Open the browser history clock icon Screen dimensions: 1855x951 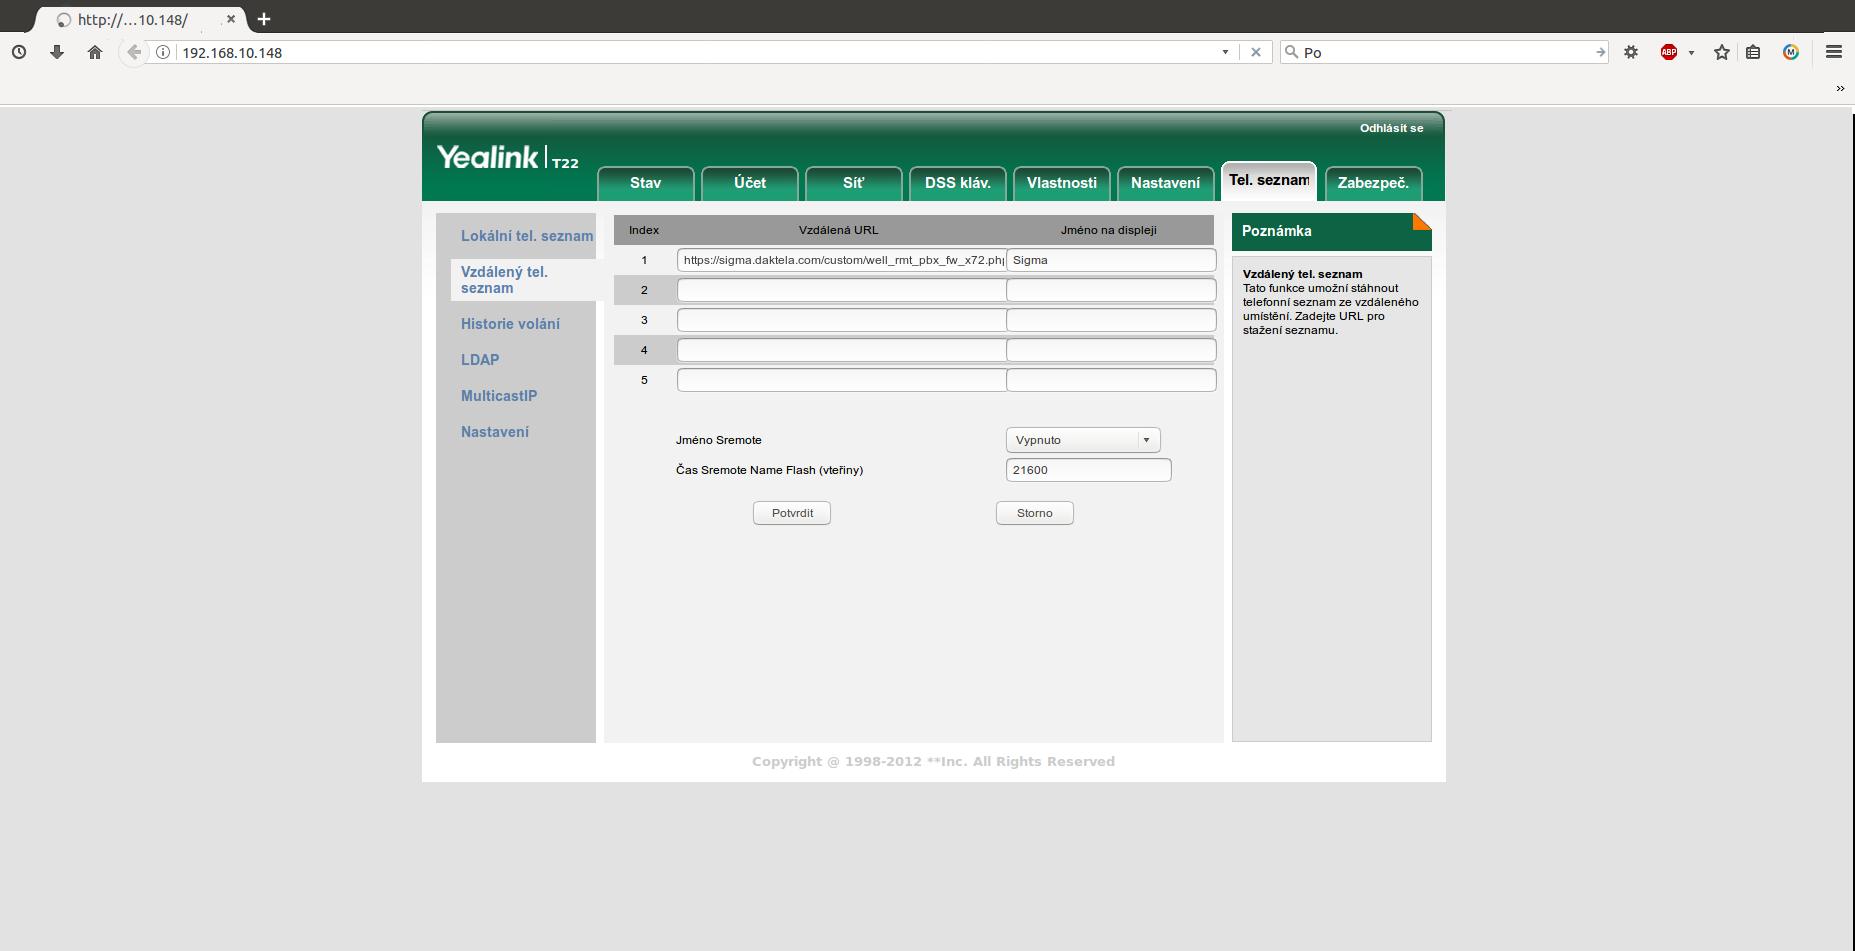[x=19, y=52]
